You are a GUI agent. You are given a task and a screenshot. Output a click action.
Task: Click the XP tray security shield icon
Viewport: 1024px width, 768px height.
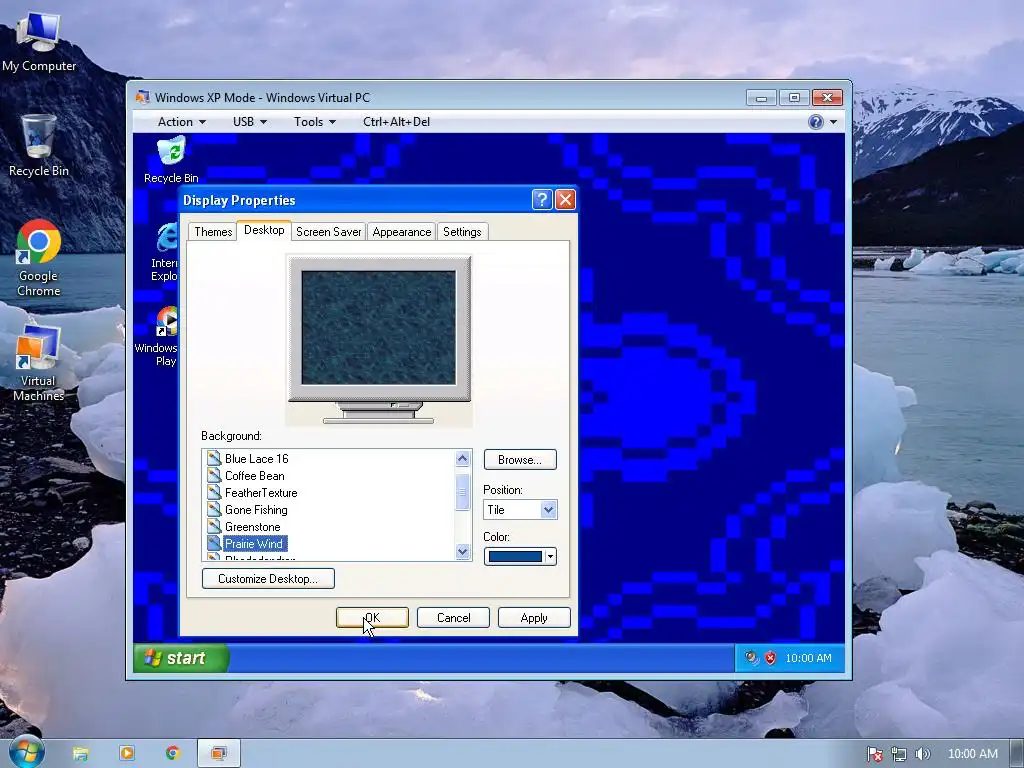771,658
